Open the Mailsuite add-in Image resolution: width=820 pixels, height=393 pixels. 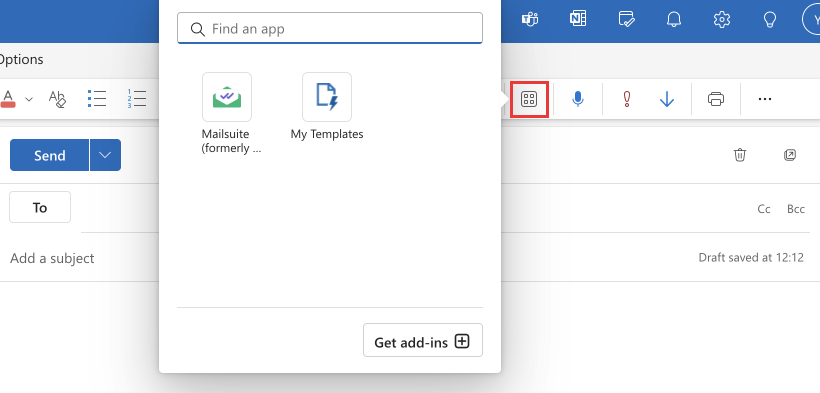pos(227,97)
